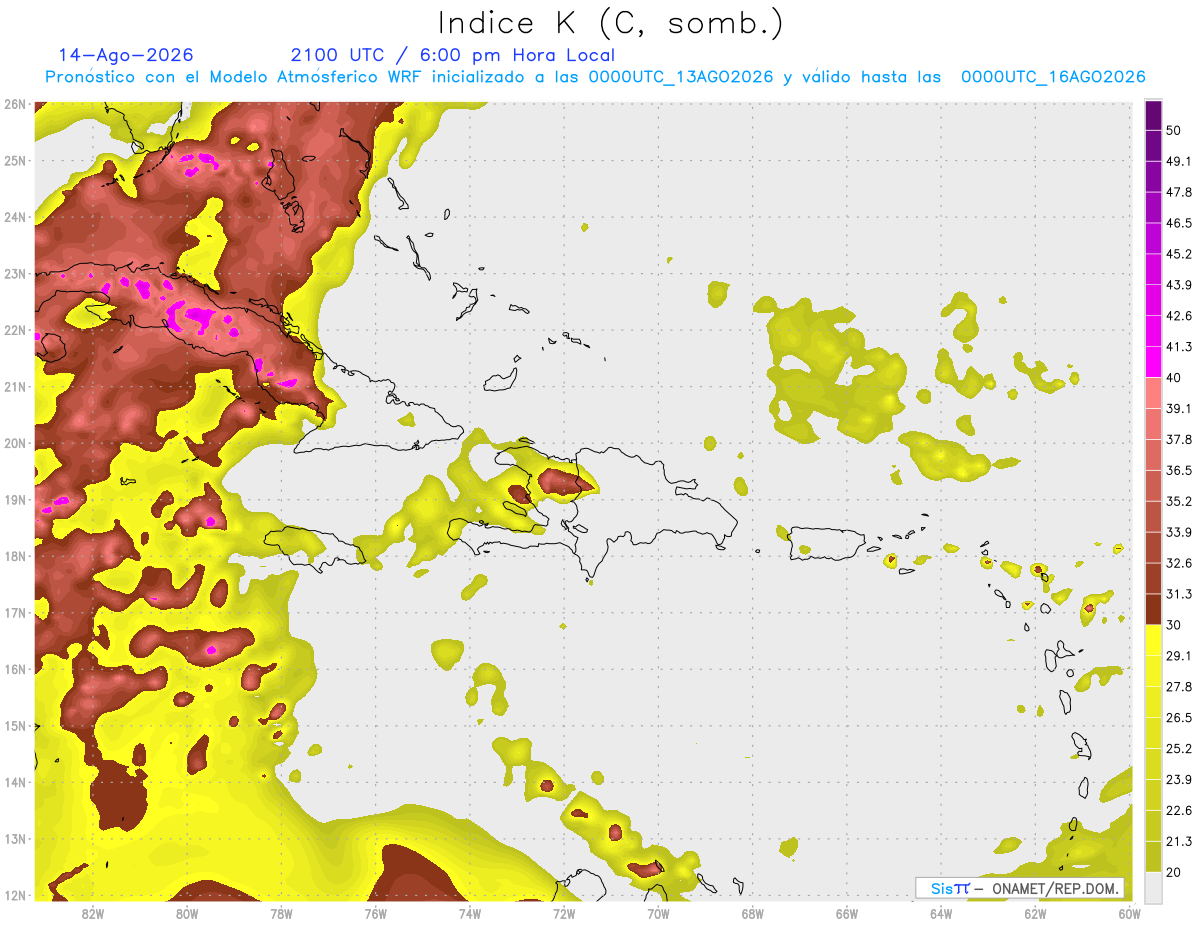
Task: Select the 82W longitude label
Action: [x=93, y=914]
